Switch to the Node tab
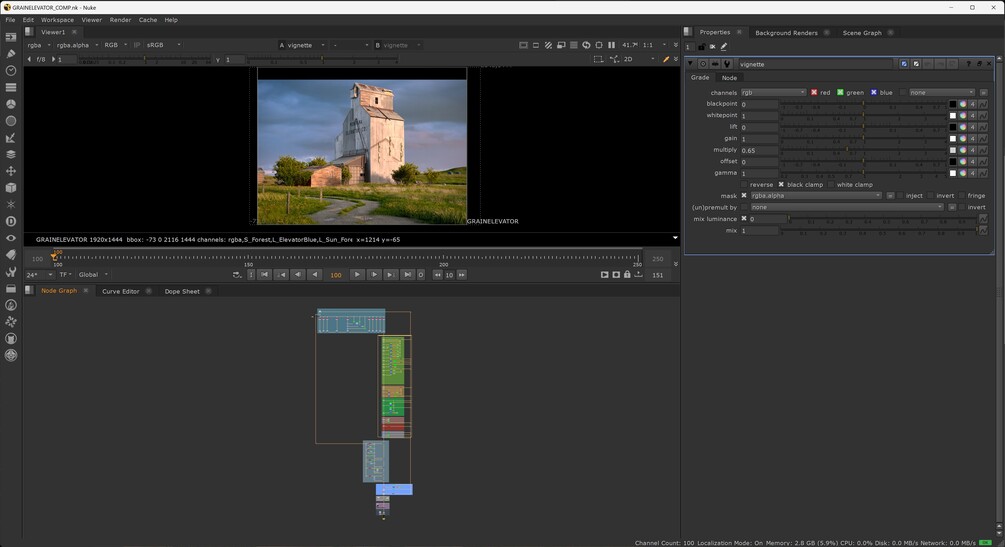Image resolution: width=1005 pixels, height=547 pixels. (729, 77)
